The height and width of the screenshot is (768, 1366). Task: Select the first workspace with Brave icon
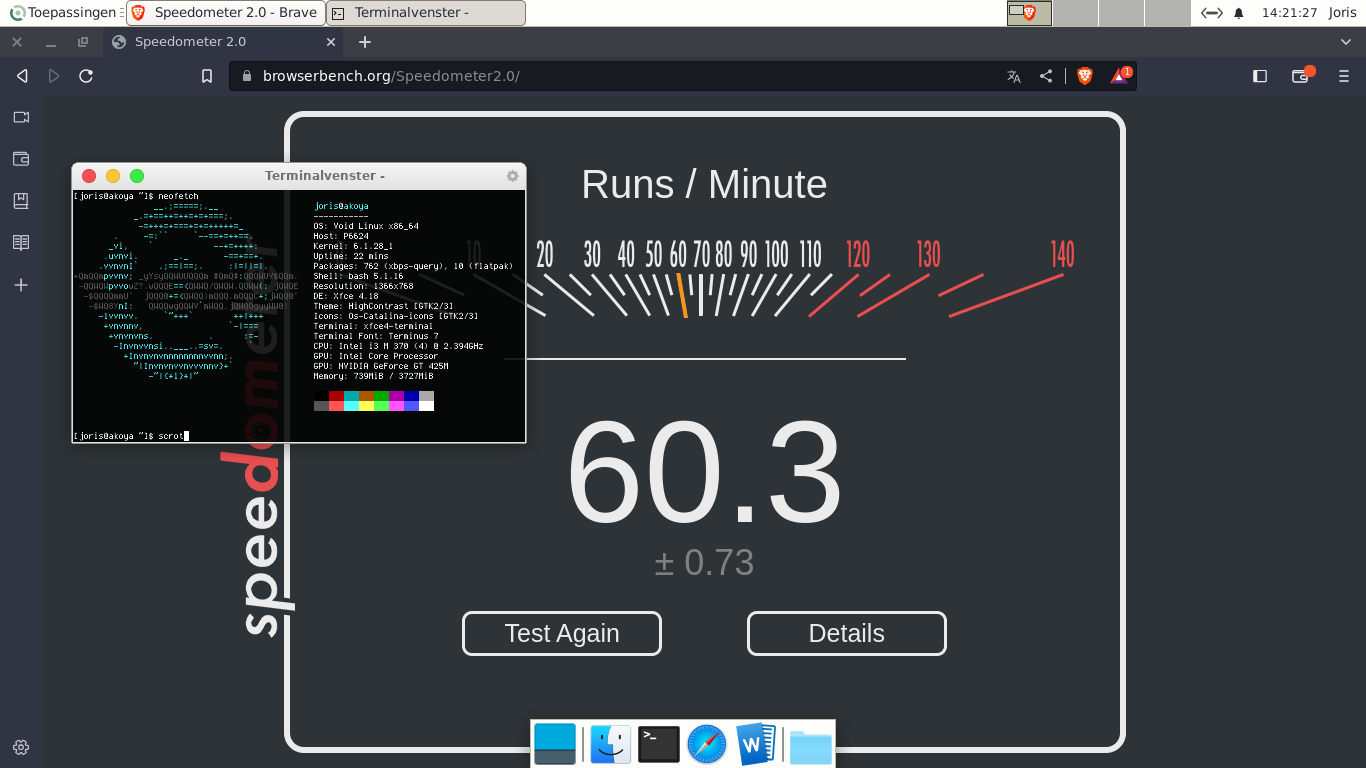[x=1029, y=13]
